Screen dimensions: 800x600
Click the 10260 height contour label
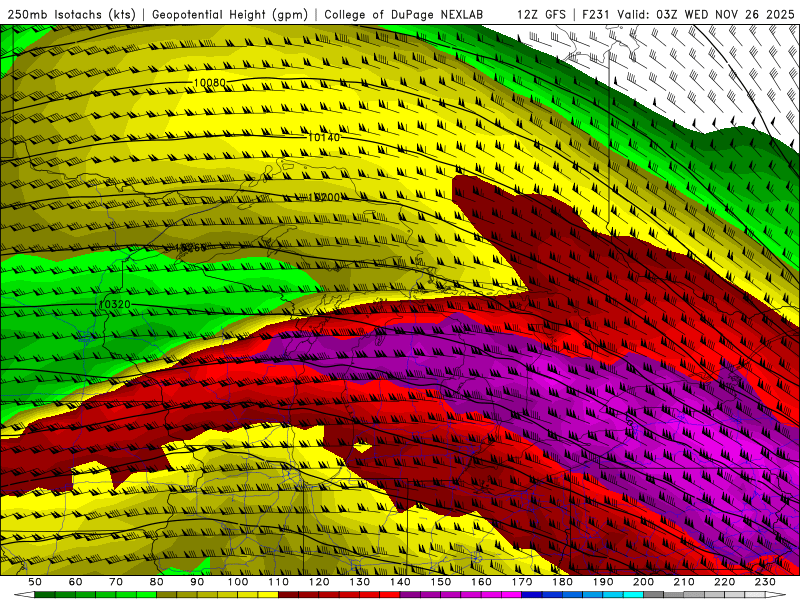190,247
